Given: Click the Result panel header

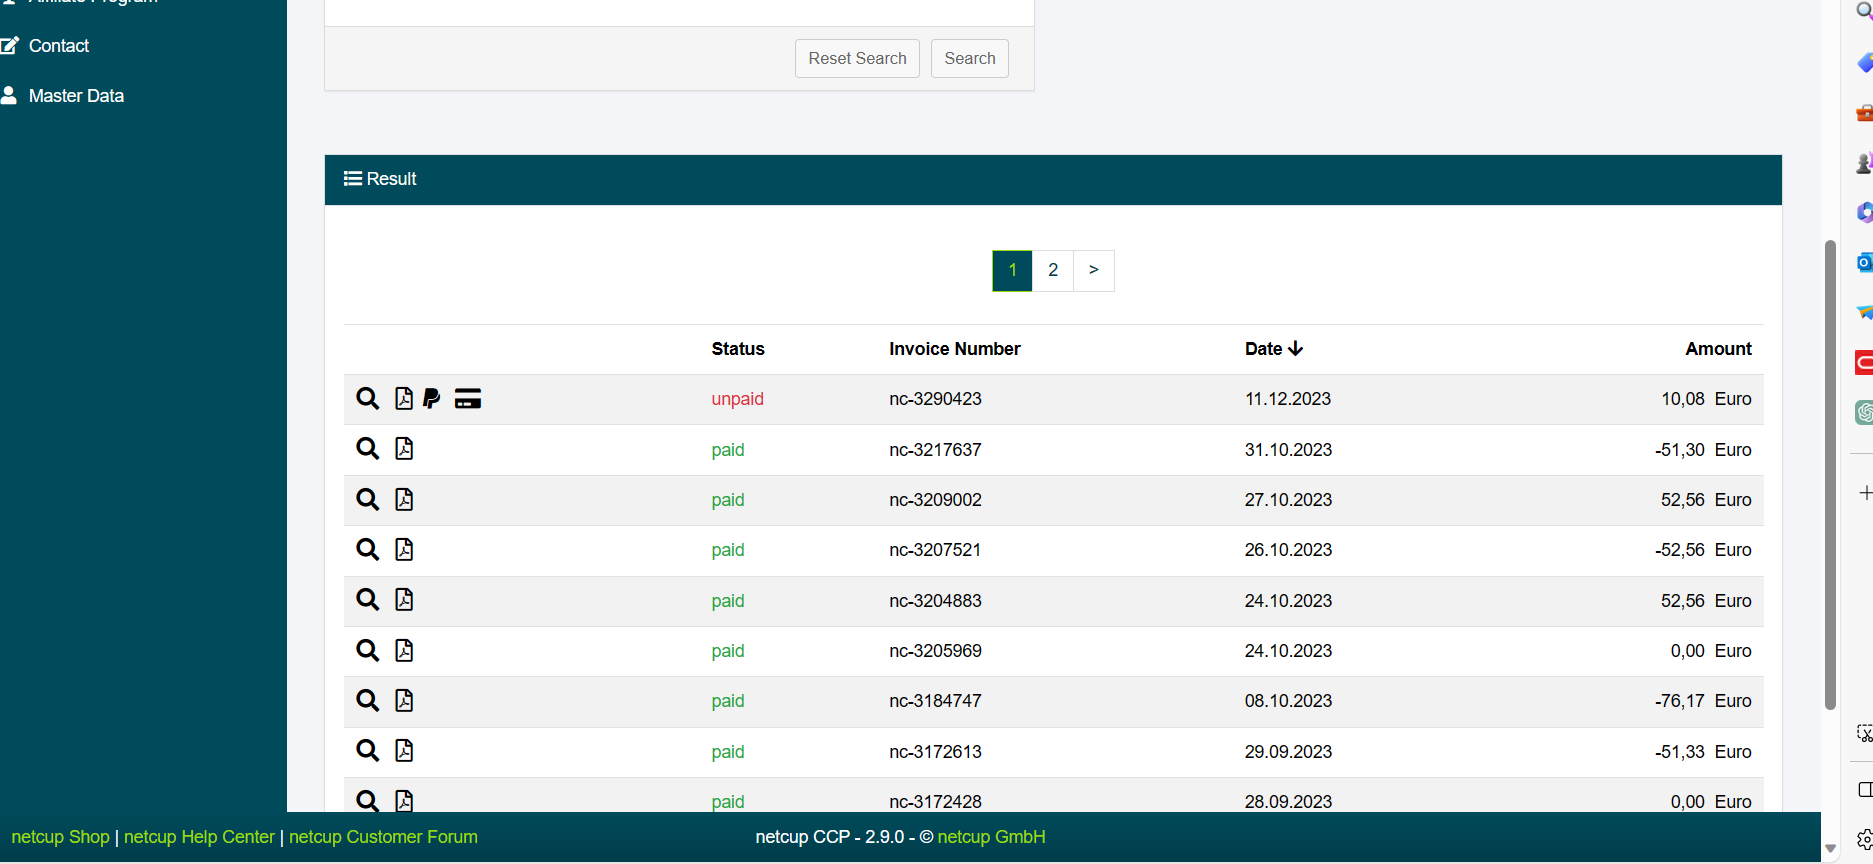Looking at the screenshot, I should coord(1053,180).
